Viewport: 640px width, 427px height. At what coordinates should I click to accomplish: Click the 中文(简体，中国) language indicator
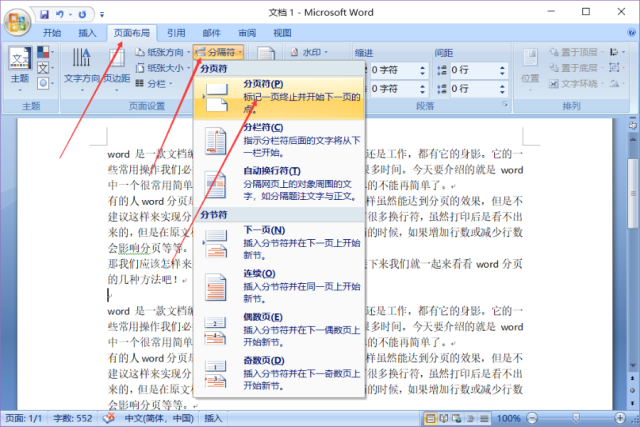tap(159, 418)
